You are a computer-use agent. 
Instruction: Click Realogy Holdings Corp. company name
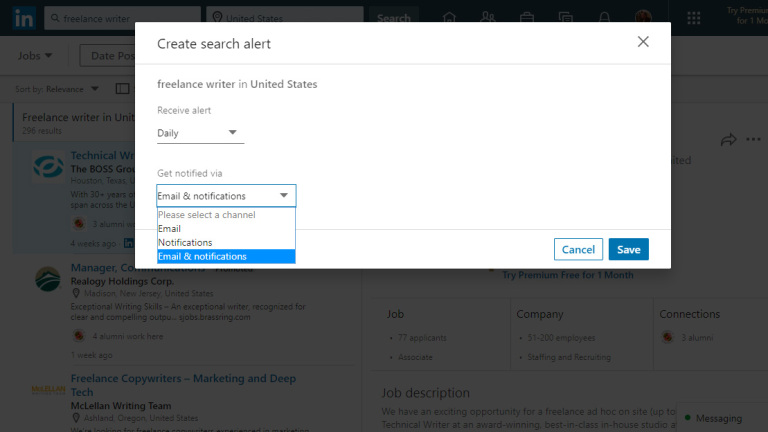tap(122, 281)
